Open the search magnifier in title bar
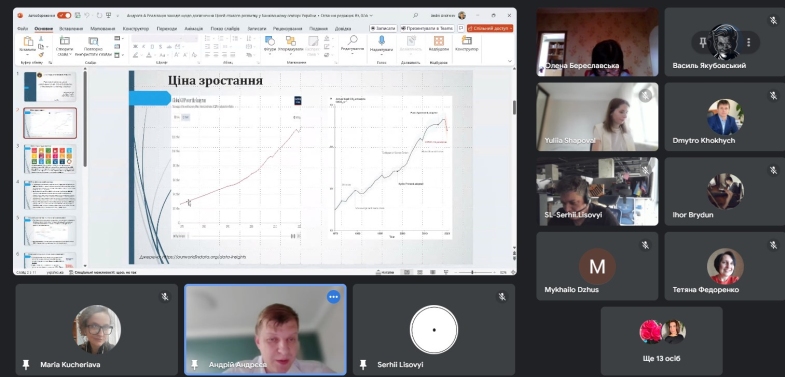The width and height of the screenshot is (785, 377). tap(416, 16)
